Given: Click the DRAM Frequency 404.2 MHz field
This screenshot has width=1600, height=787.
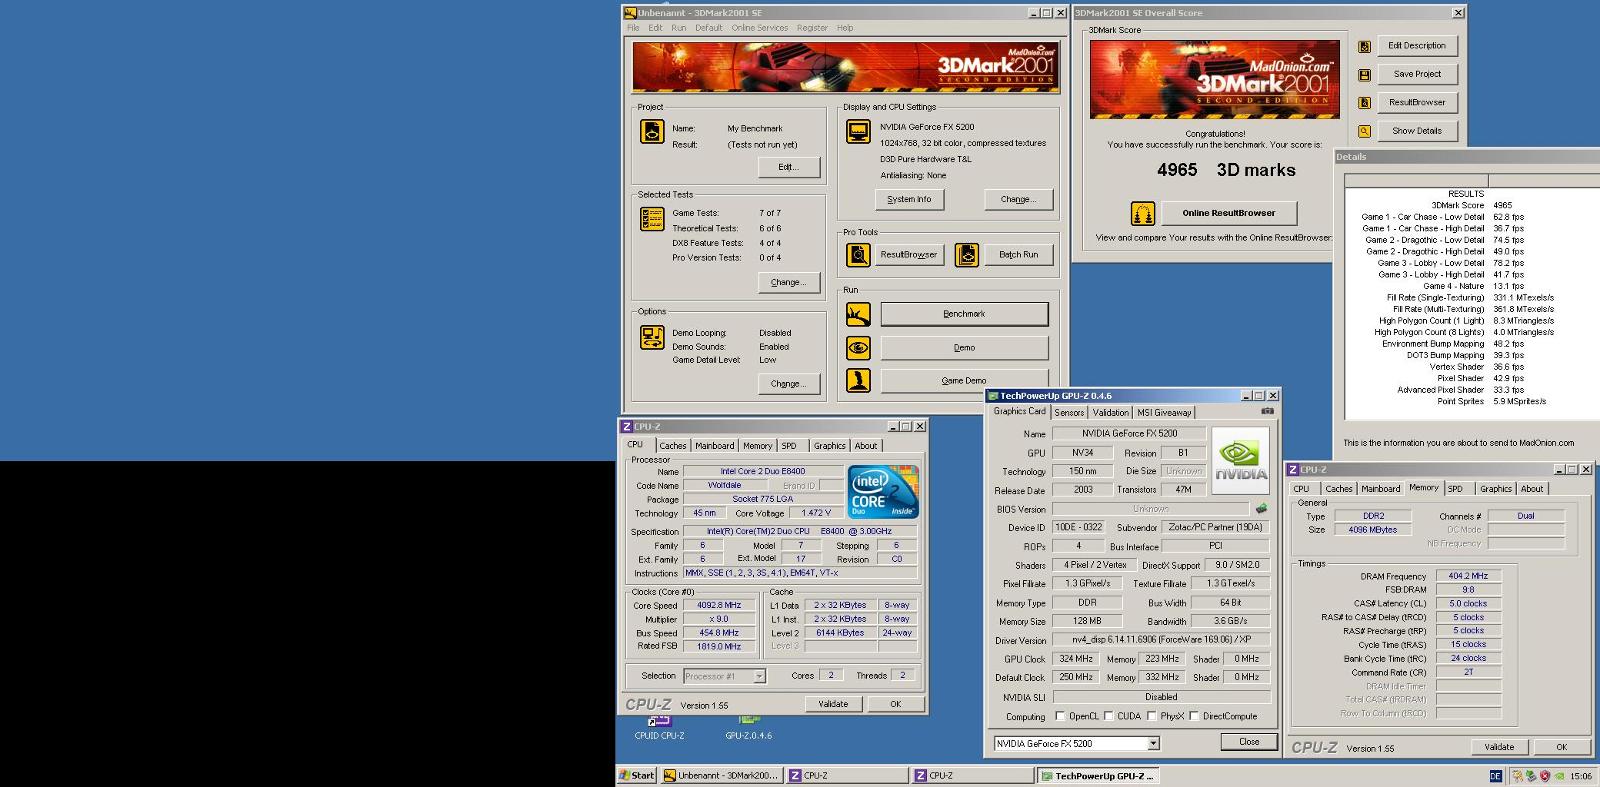Looking at the screenshot, I should click(x=1468, y=576).
